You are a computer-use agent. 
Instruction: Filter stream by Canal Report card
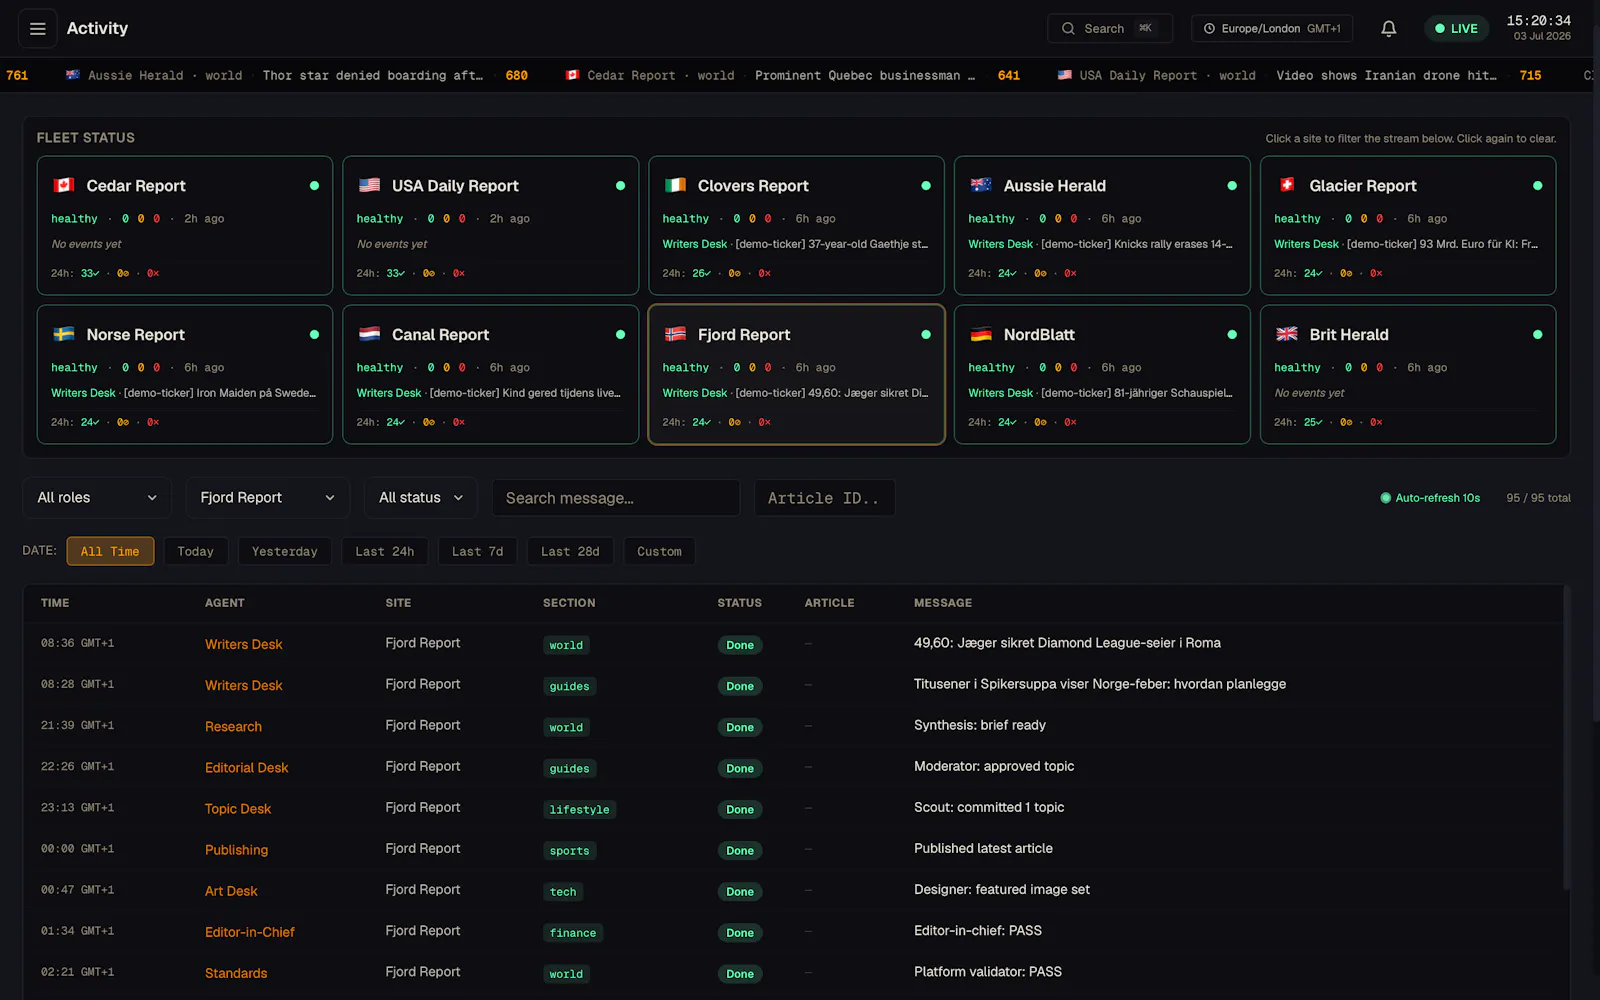(490, 374)
